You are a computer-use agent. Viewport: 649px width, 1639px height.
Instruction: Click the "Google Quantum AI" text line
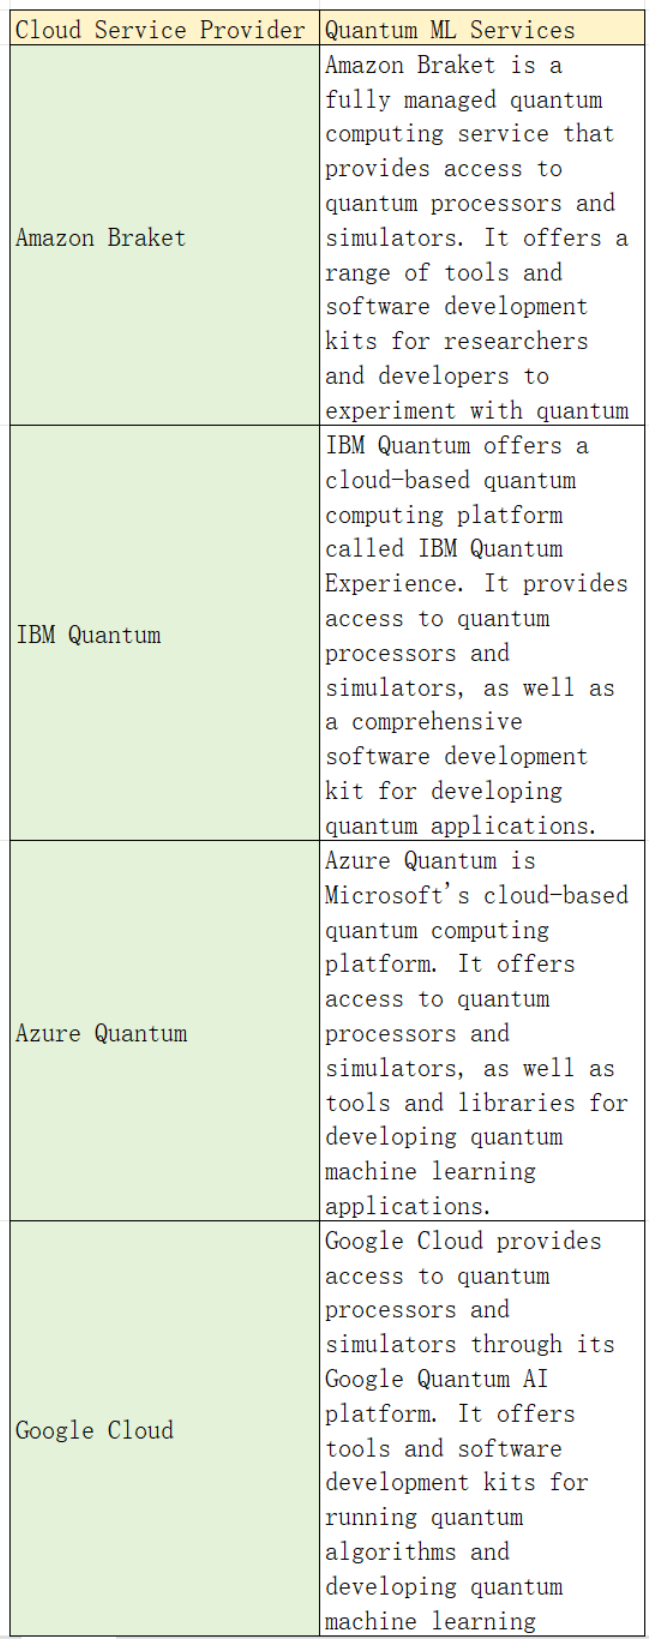pos(437,1379)
